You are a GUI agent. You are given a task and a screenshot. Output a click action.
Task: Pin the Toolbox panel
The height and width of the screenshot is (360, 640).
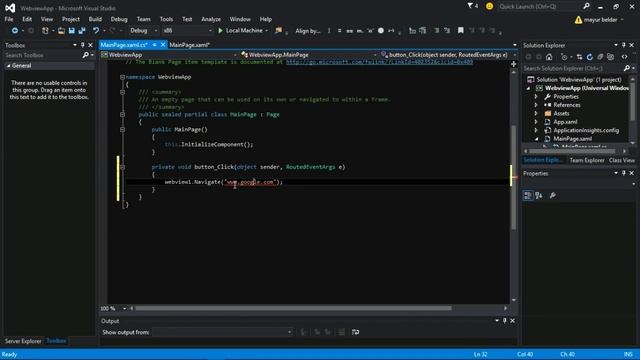click(82, 45)
